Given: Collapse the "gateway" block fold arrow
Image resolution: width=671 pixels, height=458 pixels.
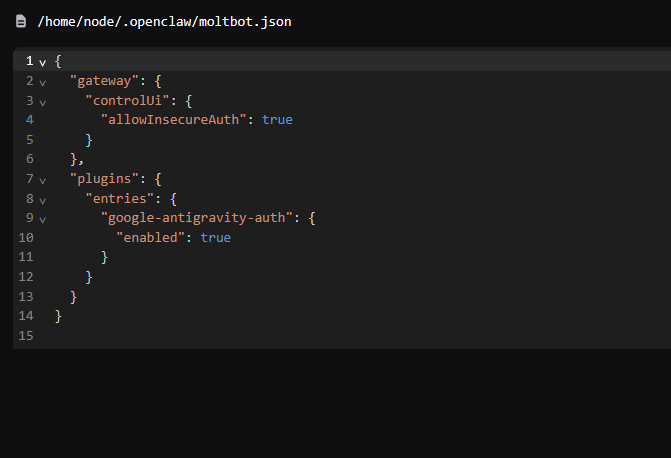Looking at the screenshot, I should coord(42,81).
